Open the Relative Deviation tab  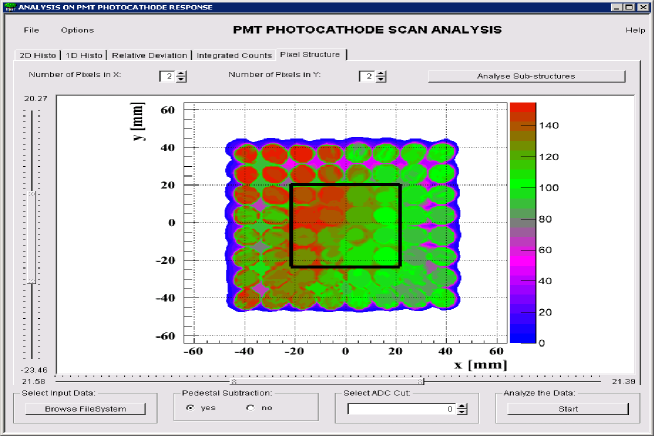(x=150, y=55)
